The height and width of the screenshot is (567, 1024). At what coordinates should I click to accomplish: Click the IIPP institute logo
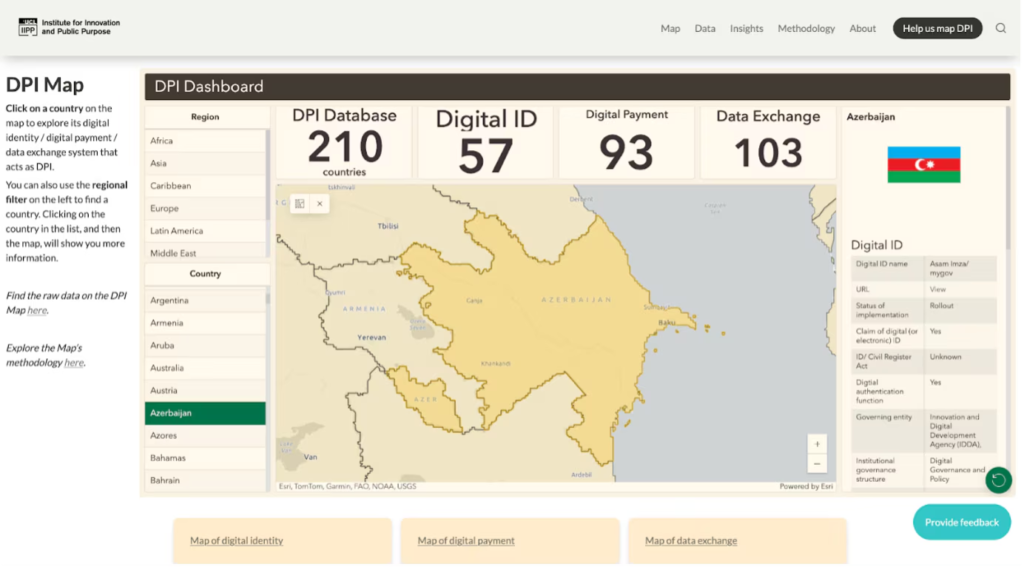tap(69, 27)
